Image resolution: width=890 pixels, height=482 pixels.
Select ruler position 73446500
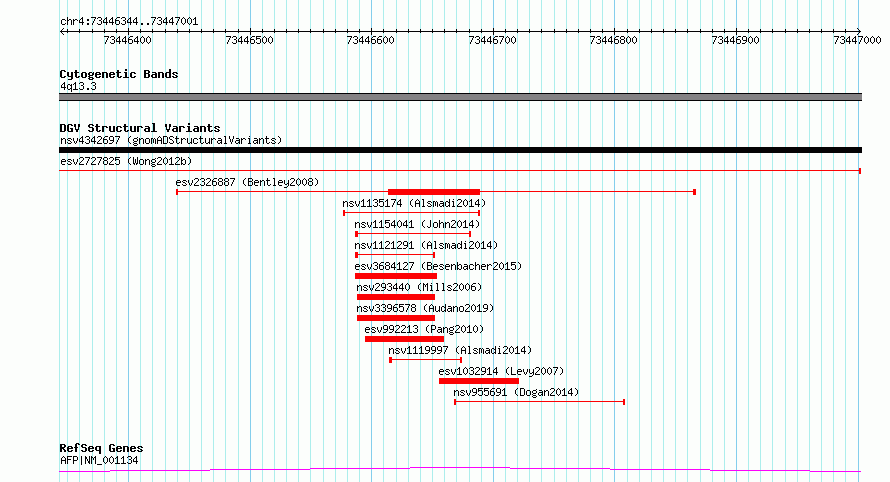click(249, 40)
